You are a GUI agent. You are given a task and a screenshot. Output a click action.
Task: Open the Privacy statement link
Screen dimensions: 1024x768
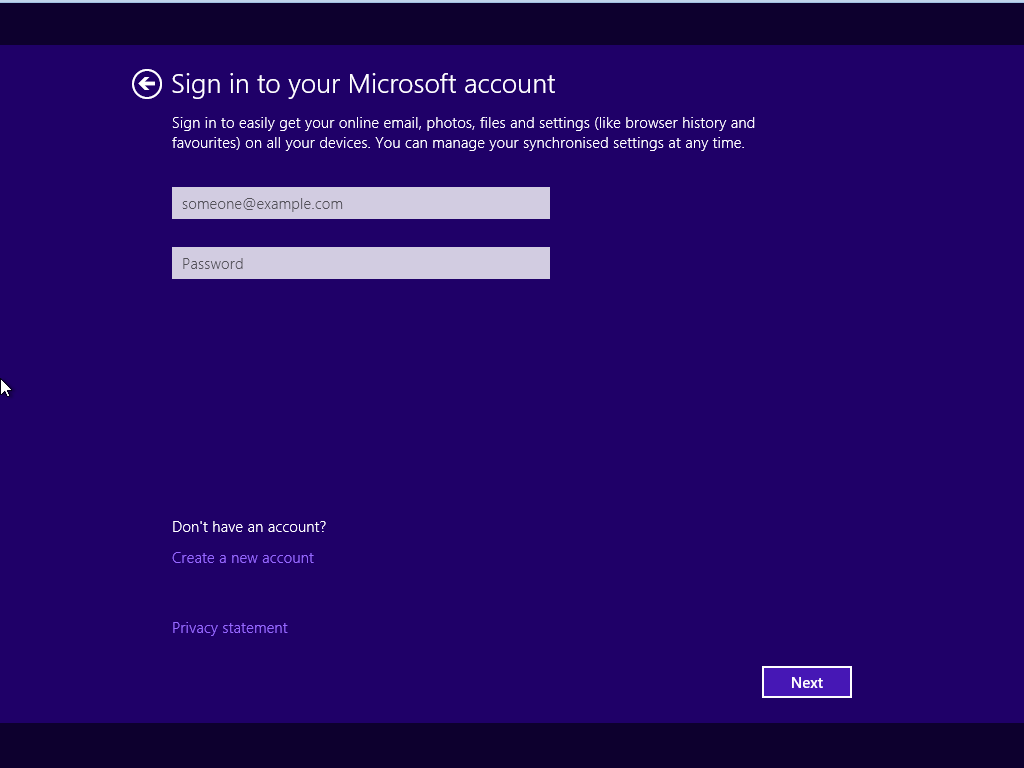[229, 628]
